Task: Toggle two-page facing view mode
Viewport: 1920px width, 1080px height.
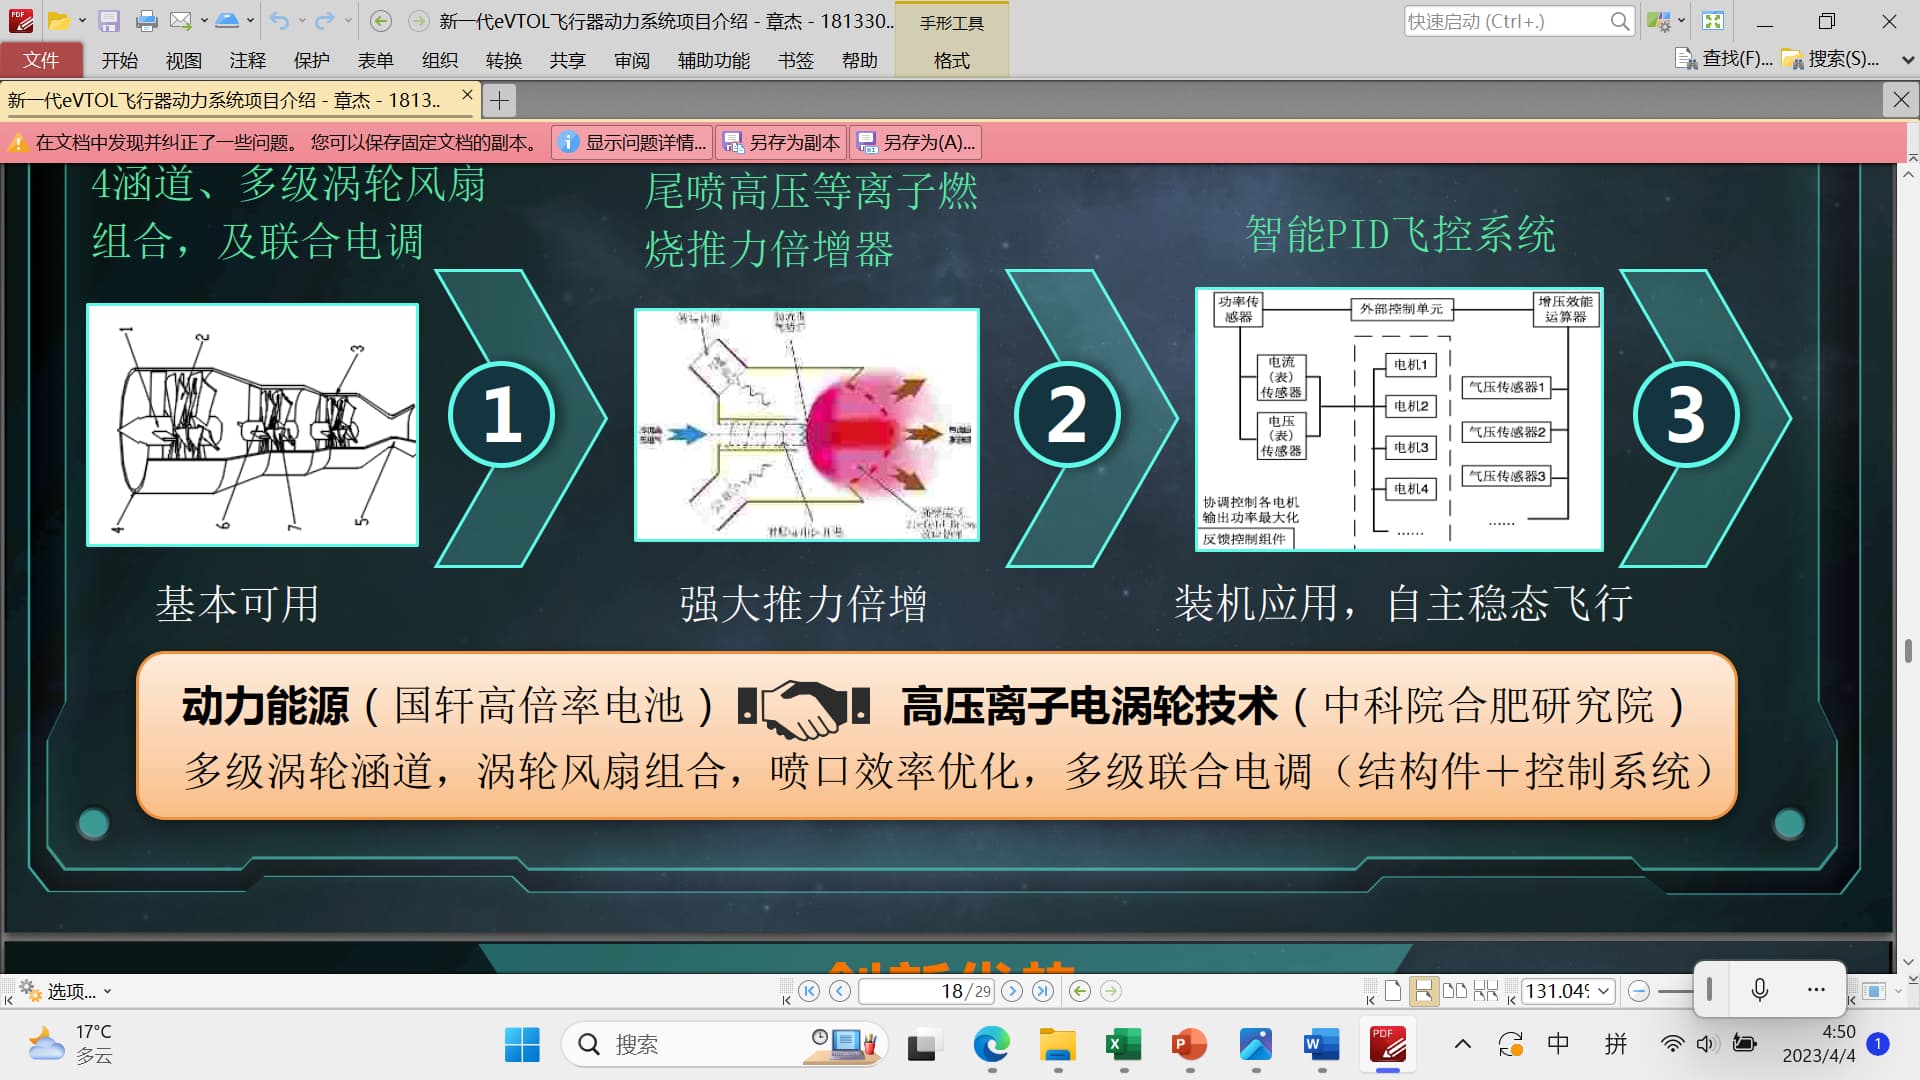Action: point(1455,991)
